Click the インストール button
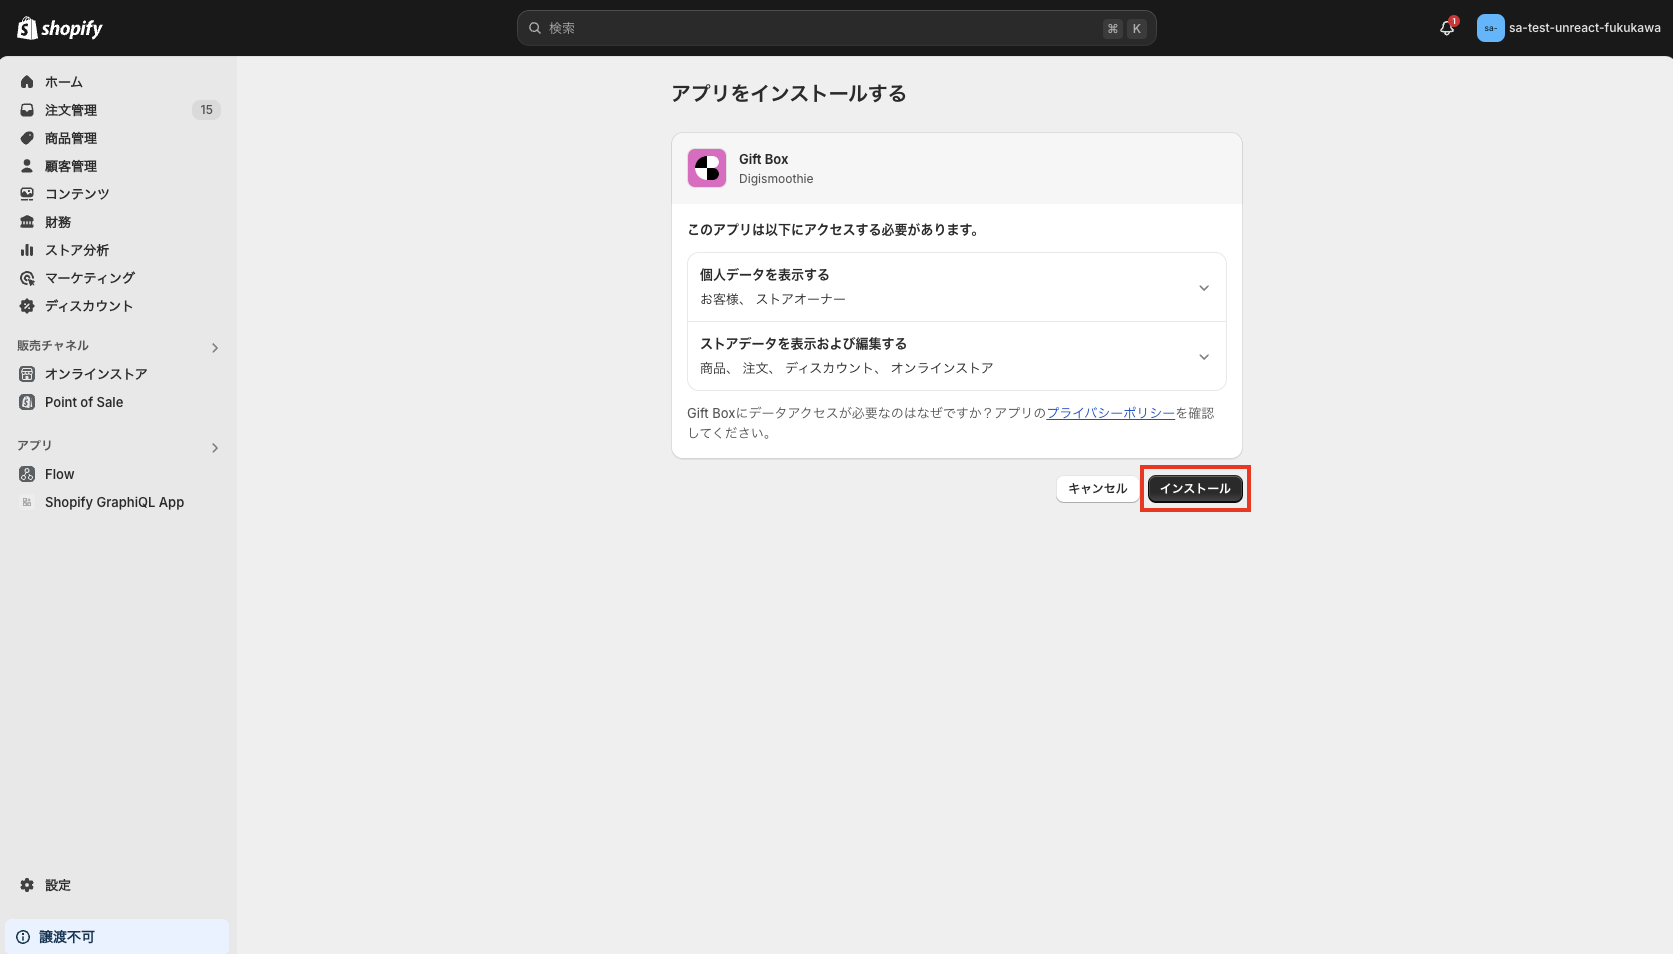The image size is (1673, 954). (1194, 488)
